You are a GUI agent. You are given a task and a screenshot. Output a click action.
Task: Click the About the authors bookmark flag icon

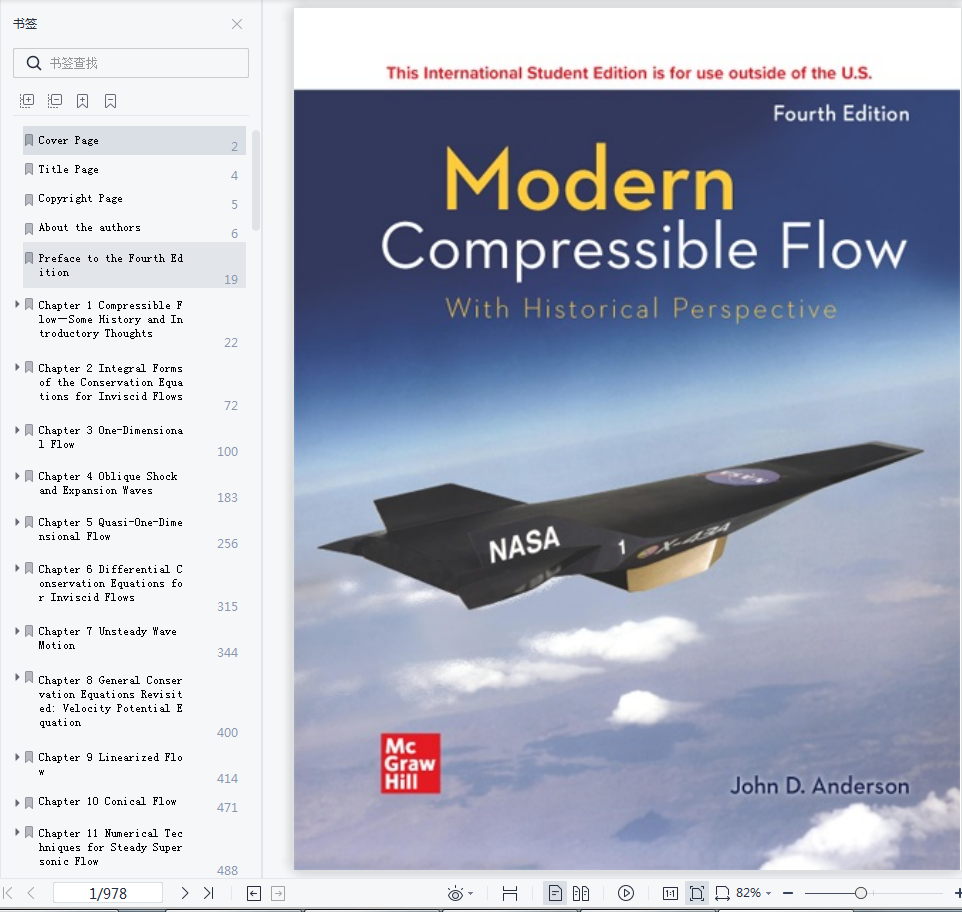pyautogui.click(x=29, y=229)
